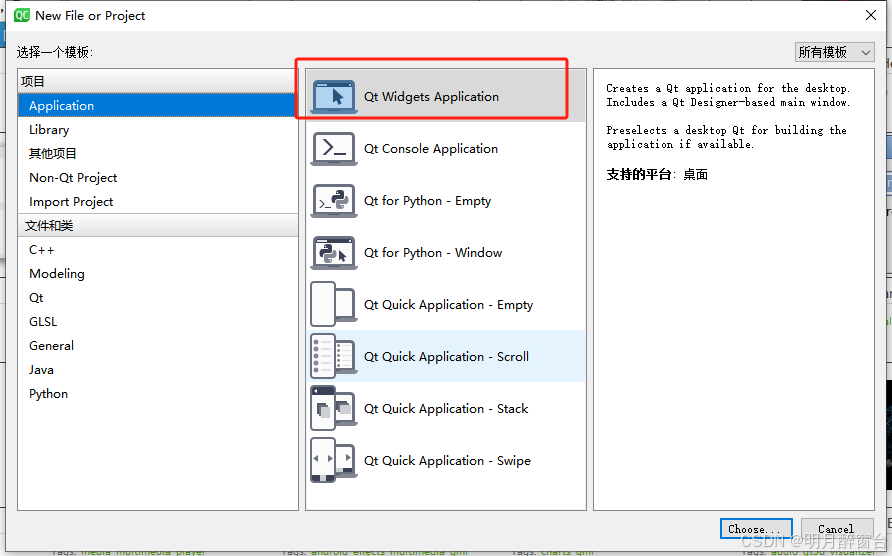Click the Choose... button
The image size is (892, 556).
tap(756, 529)
